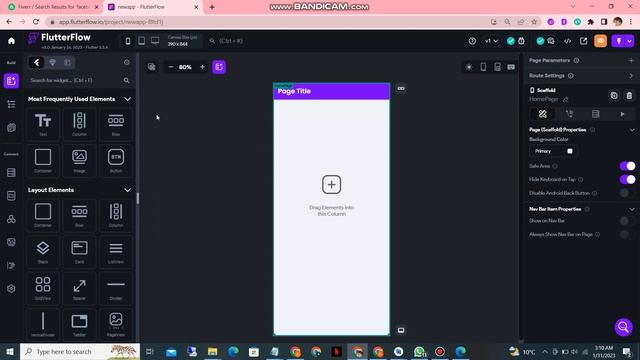Open the Widget Palette in left rail
Image resolution: width=640 pixels, height=360 pixels.
pos(11,81)
